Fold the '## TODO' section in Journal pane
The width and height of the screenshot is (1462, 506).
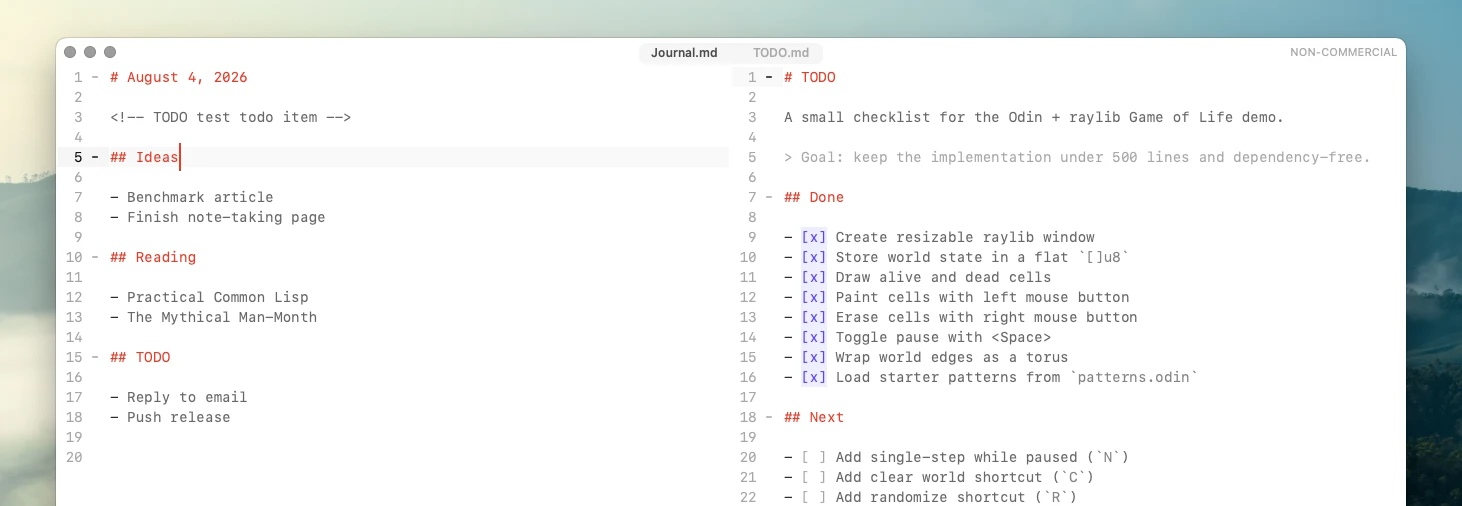click(x=95, y=357)
